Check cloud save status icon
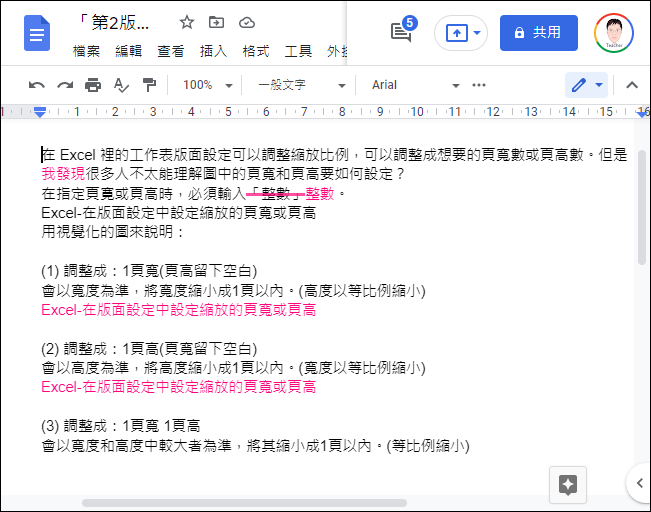The height and width of the screenshot is (512, 651). click(x=247, y=22)
